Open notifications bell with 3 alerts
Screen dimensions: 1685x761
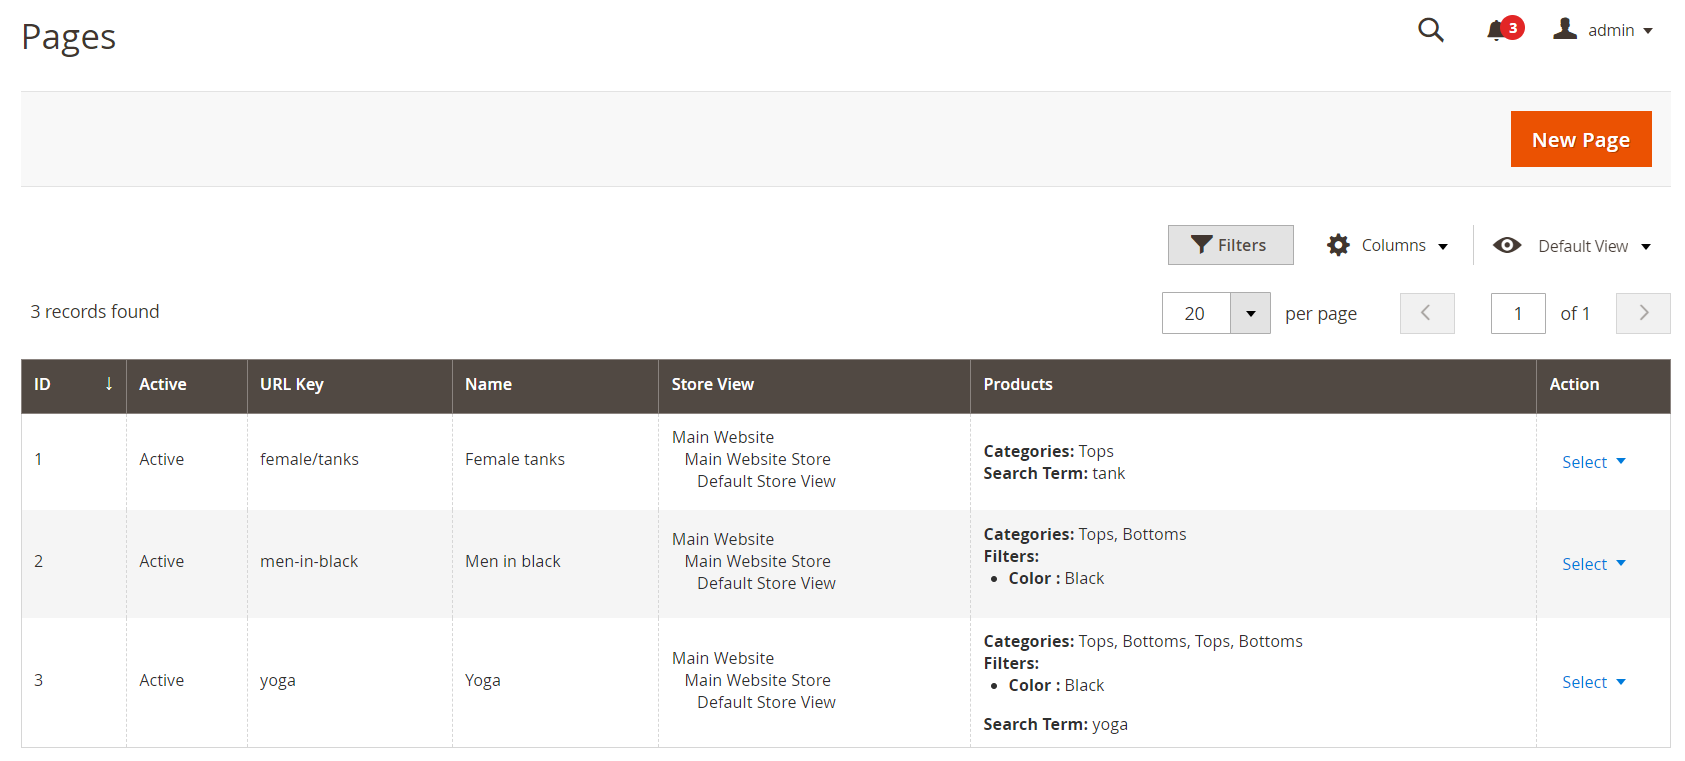coord(1496,30)
